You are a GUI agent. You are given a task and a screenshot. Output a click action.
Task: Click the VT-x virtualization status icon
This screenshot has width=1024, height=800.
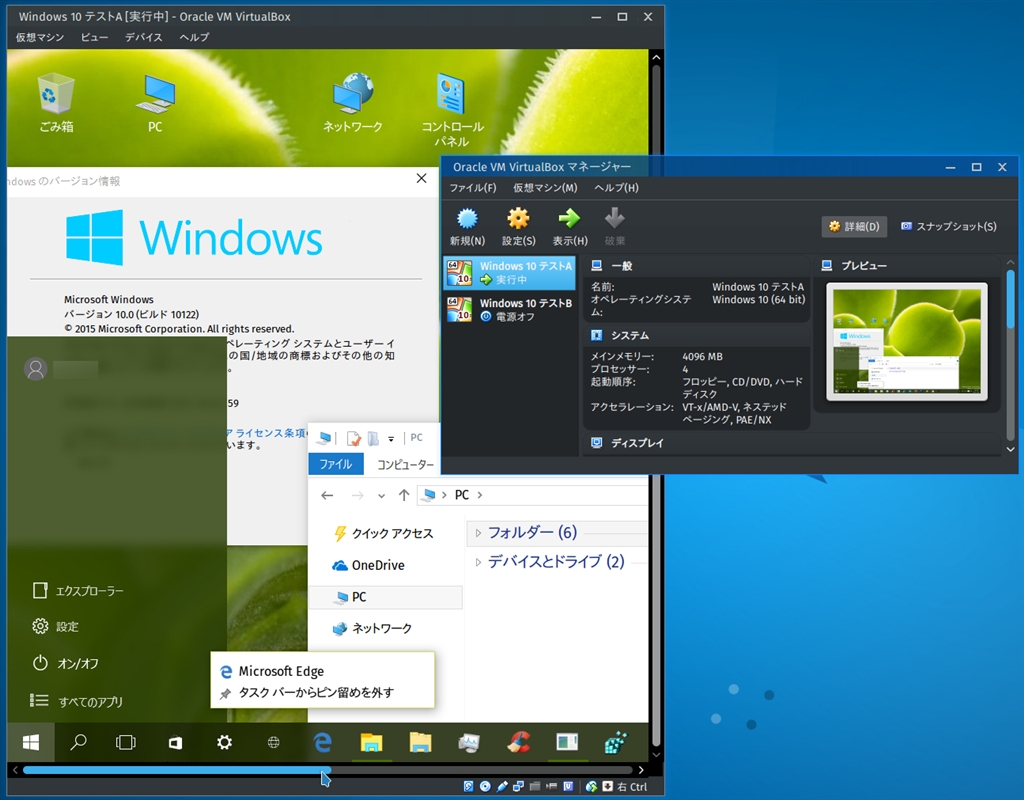click(x=568, y=786)
